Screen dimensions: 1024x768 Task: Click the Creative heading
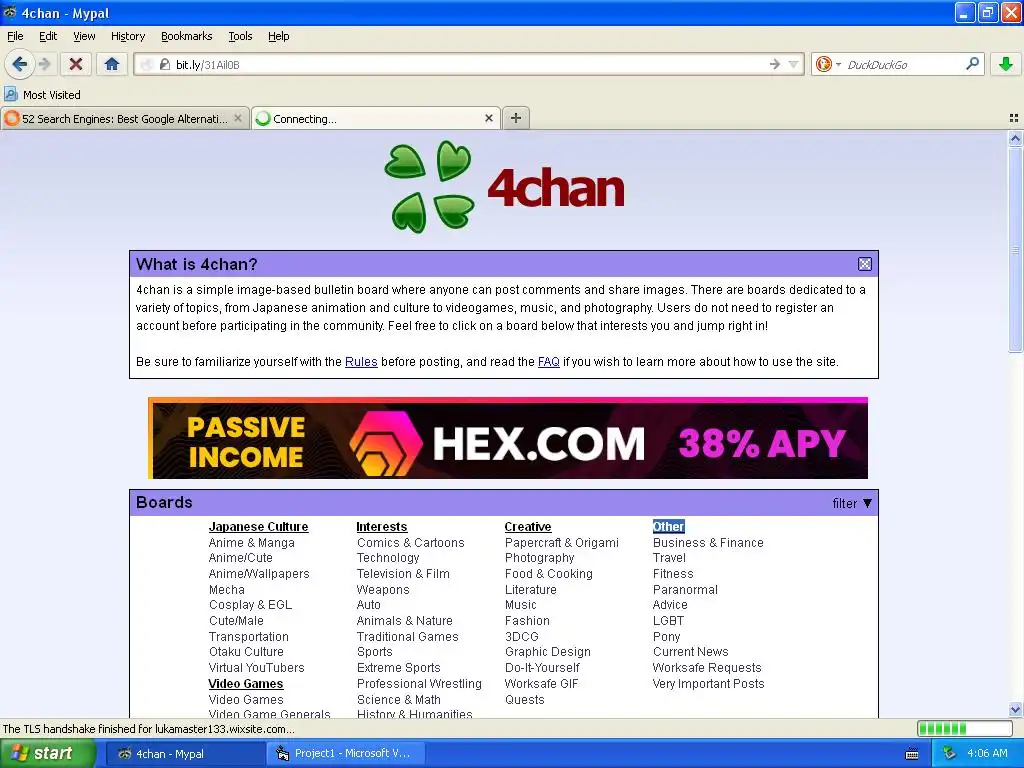(528, 526)
